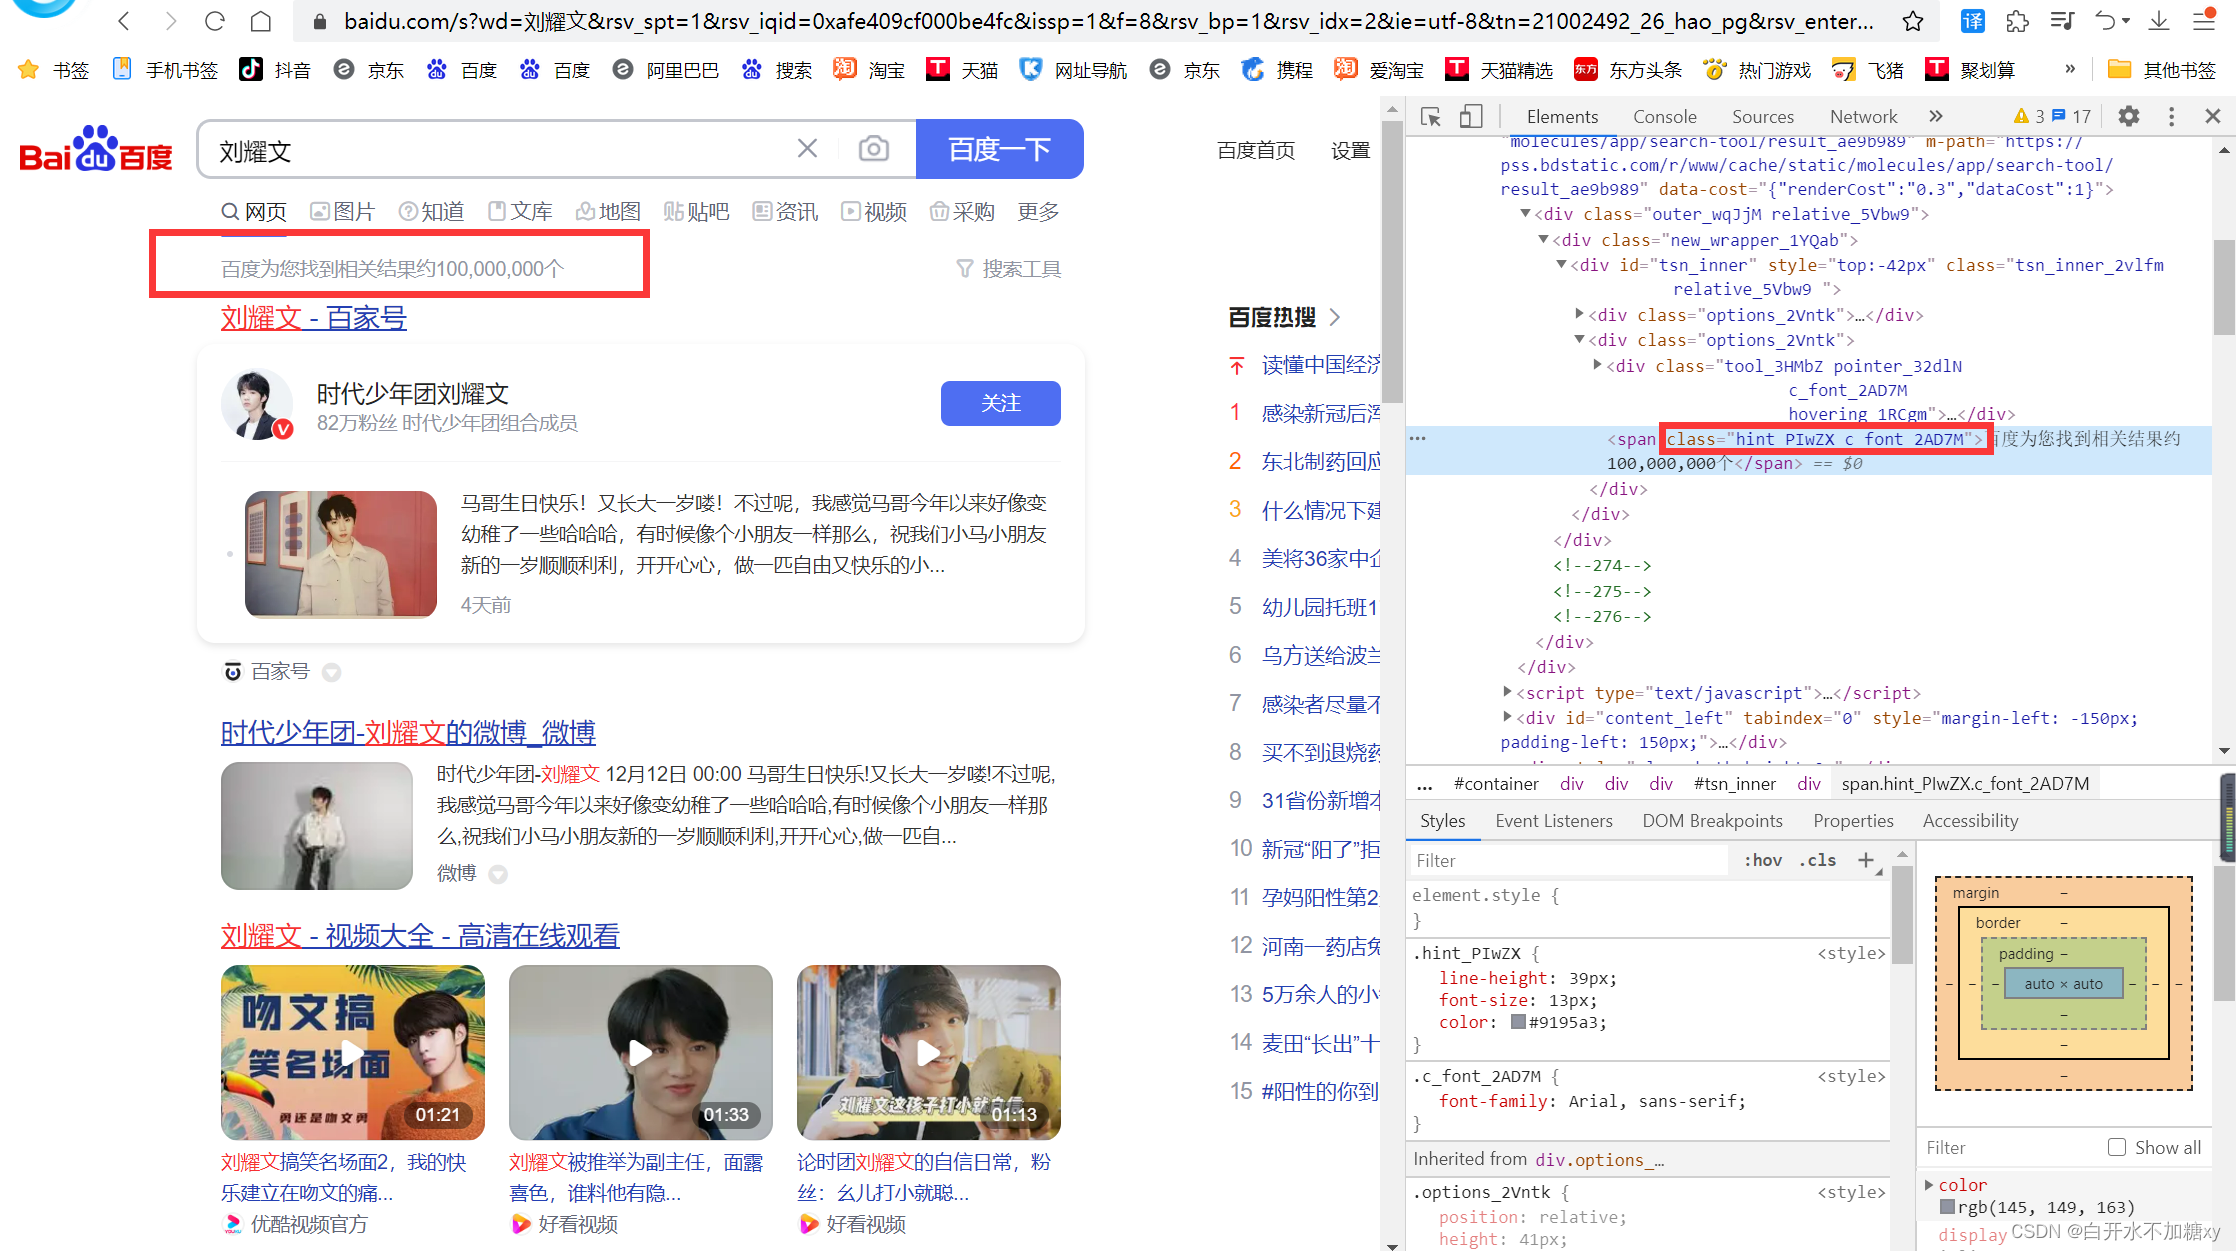2236x1251 pixels.
Task: Collapse div outer_wqJjM node
Action: click(x=1525, y=213)
